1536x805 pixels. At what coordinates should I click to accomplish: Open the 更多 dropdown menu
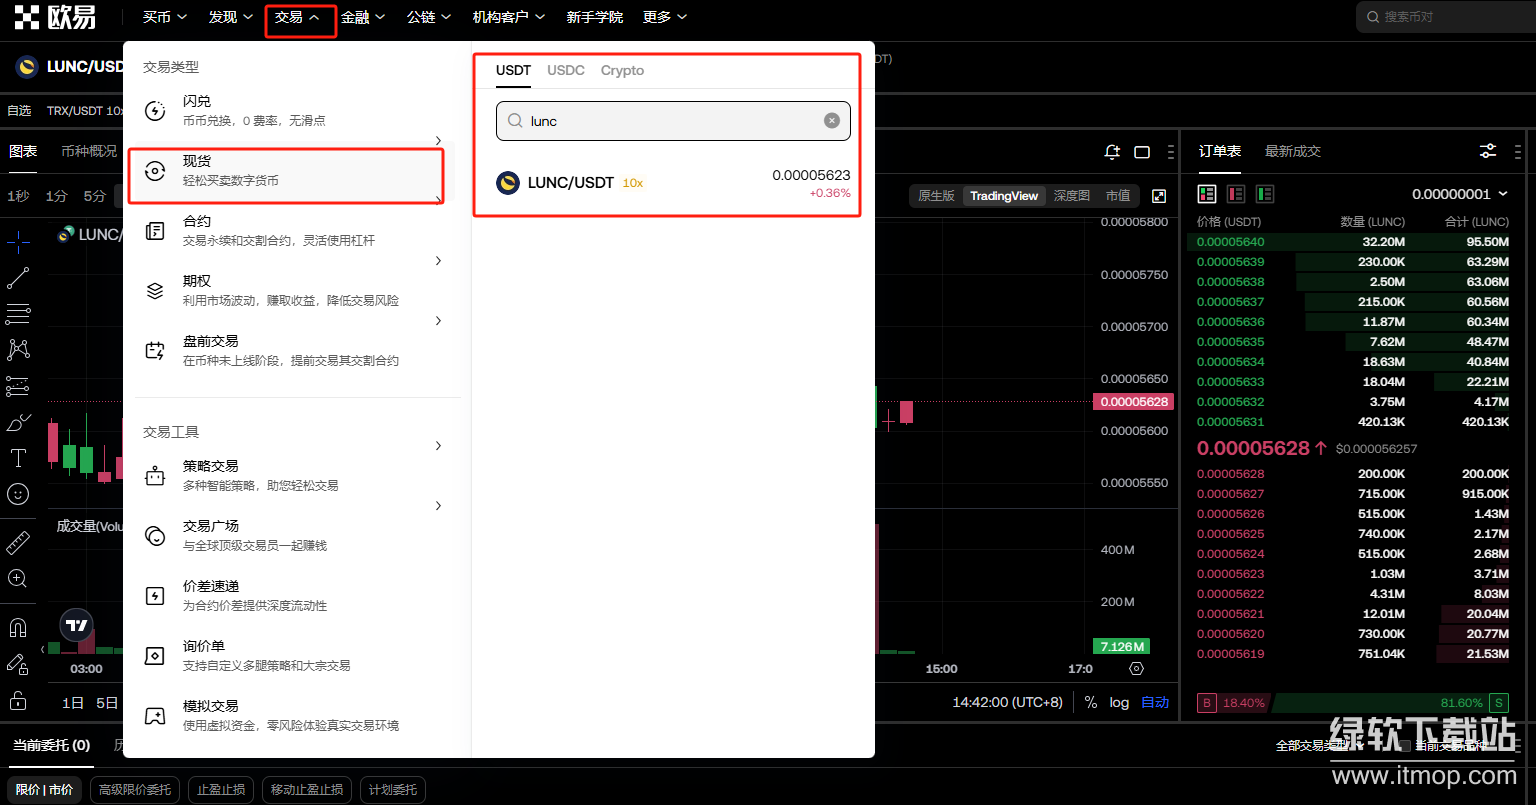click(x=665, y=17)
